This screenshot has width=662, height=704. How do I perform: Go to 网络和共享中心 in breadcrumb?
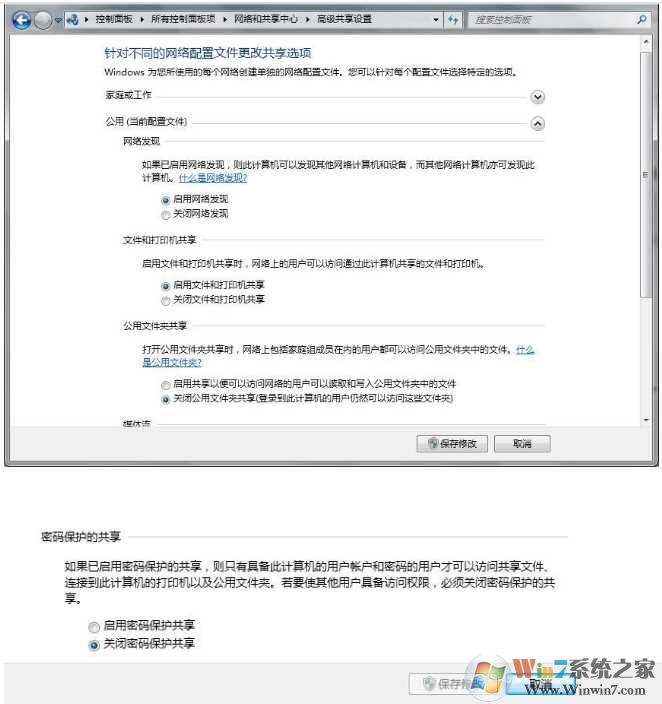tap(265, 19)
